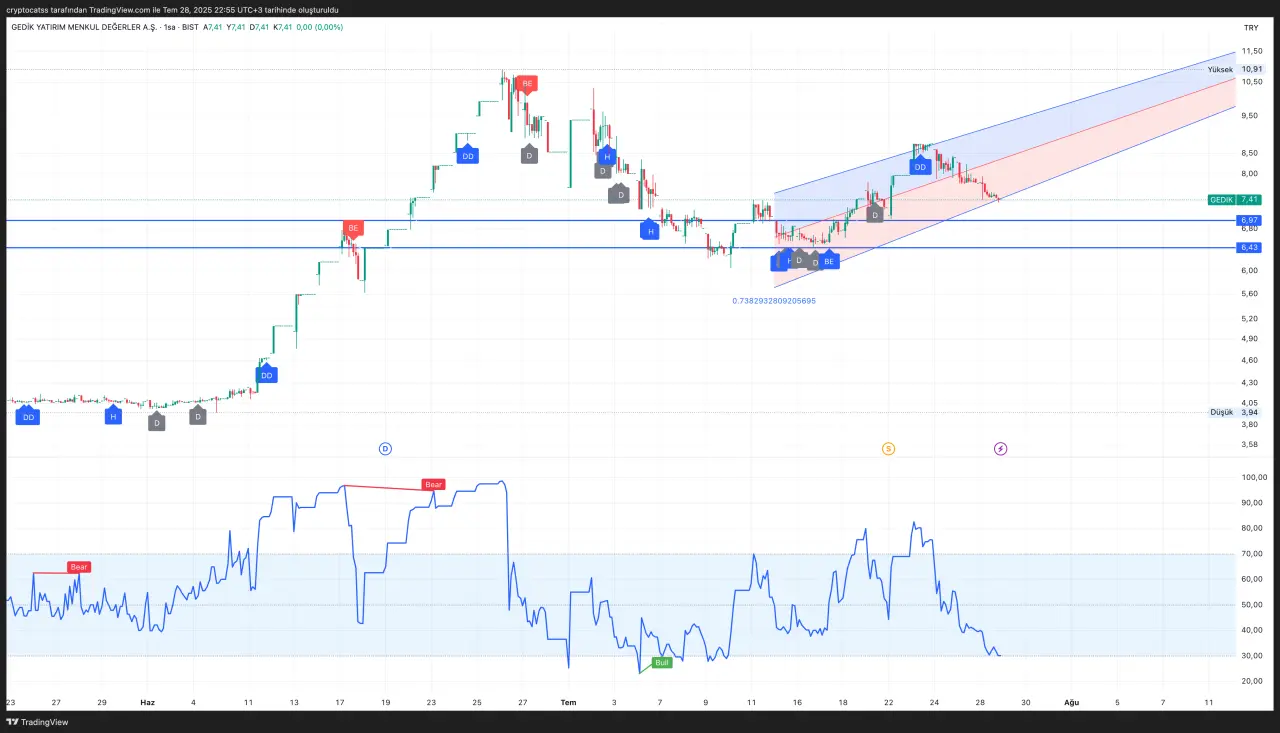
Task: Select the 6,97 horizontal line price label
Action: pos(1248,220)
